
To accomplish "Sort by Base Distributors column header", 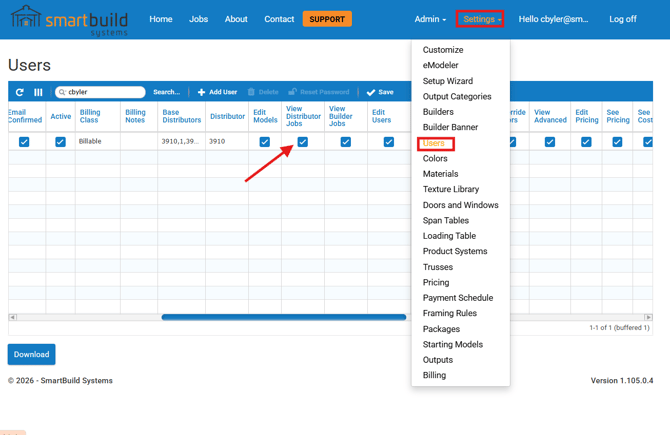I will point(182,116).
